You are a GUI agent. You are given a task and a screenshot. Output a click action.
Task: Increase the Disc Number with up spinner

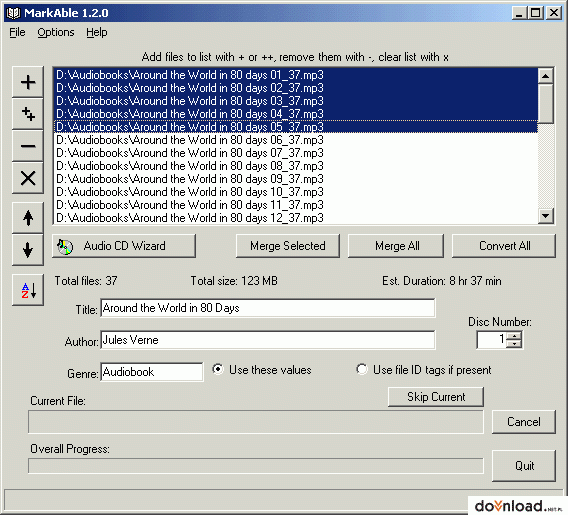(514, 336)
